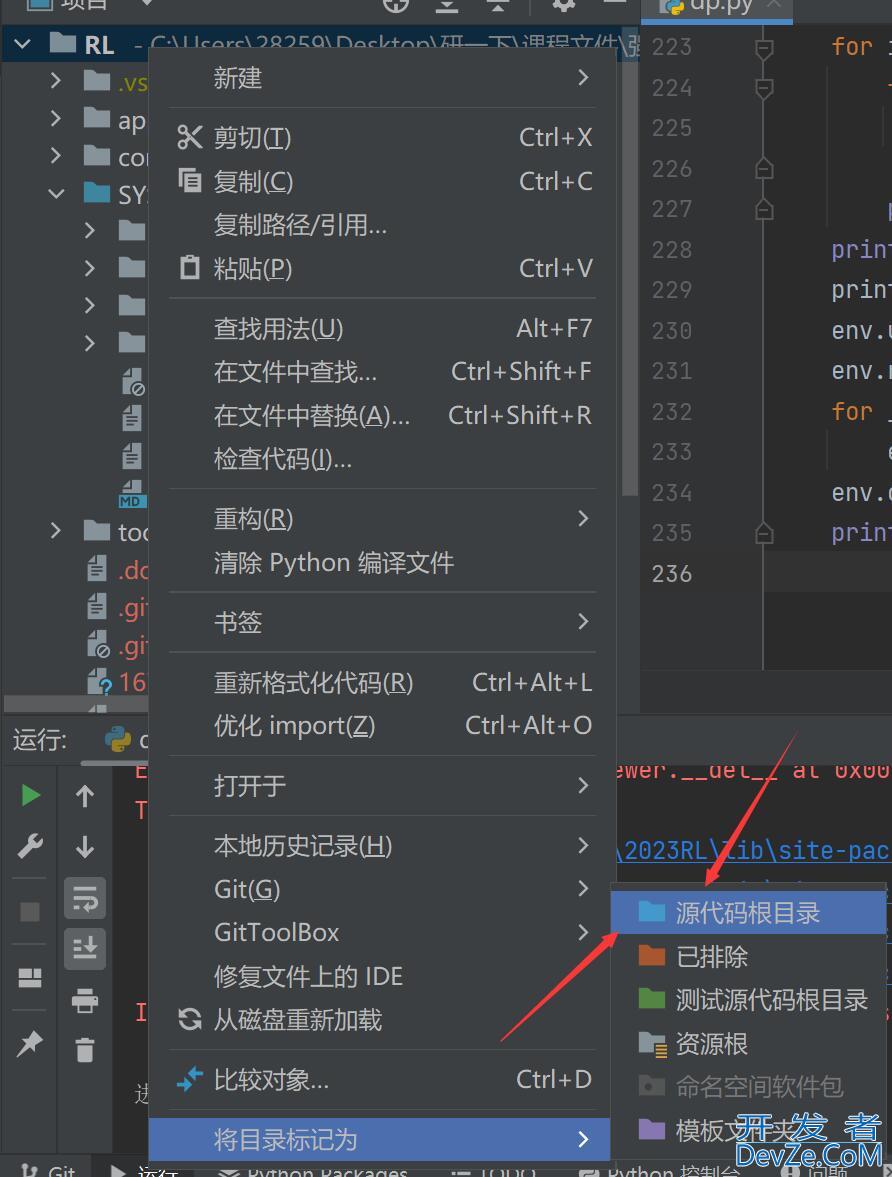Viewport: 892px width, 1177px height.
Task: Collapse the RL project root
Action: coord(23,44)
